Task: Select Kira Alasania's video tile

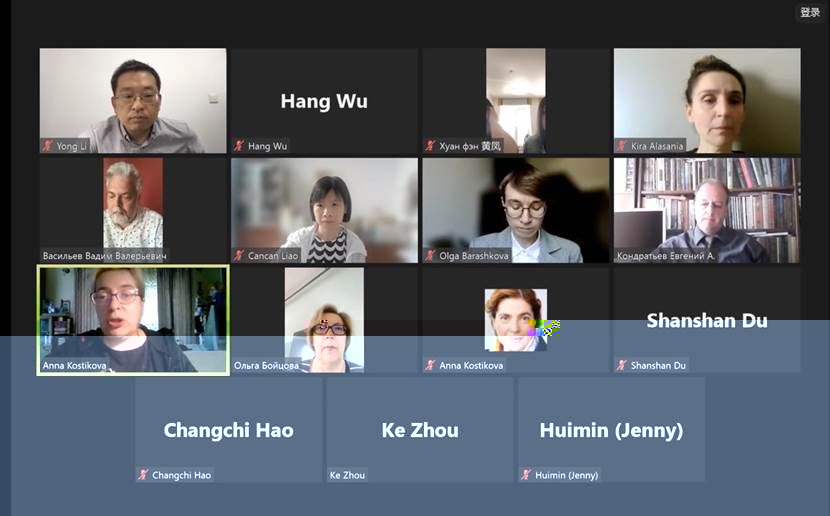Action: tap(707, 101)
